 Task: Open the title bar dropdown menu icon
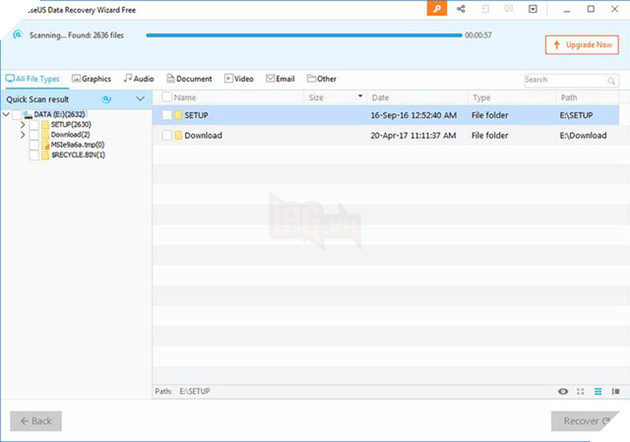tap(533, 9)
